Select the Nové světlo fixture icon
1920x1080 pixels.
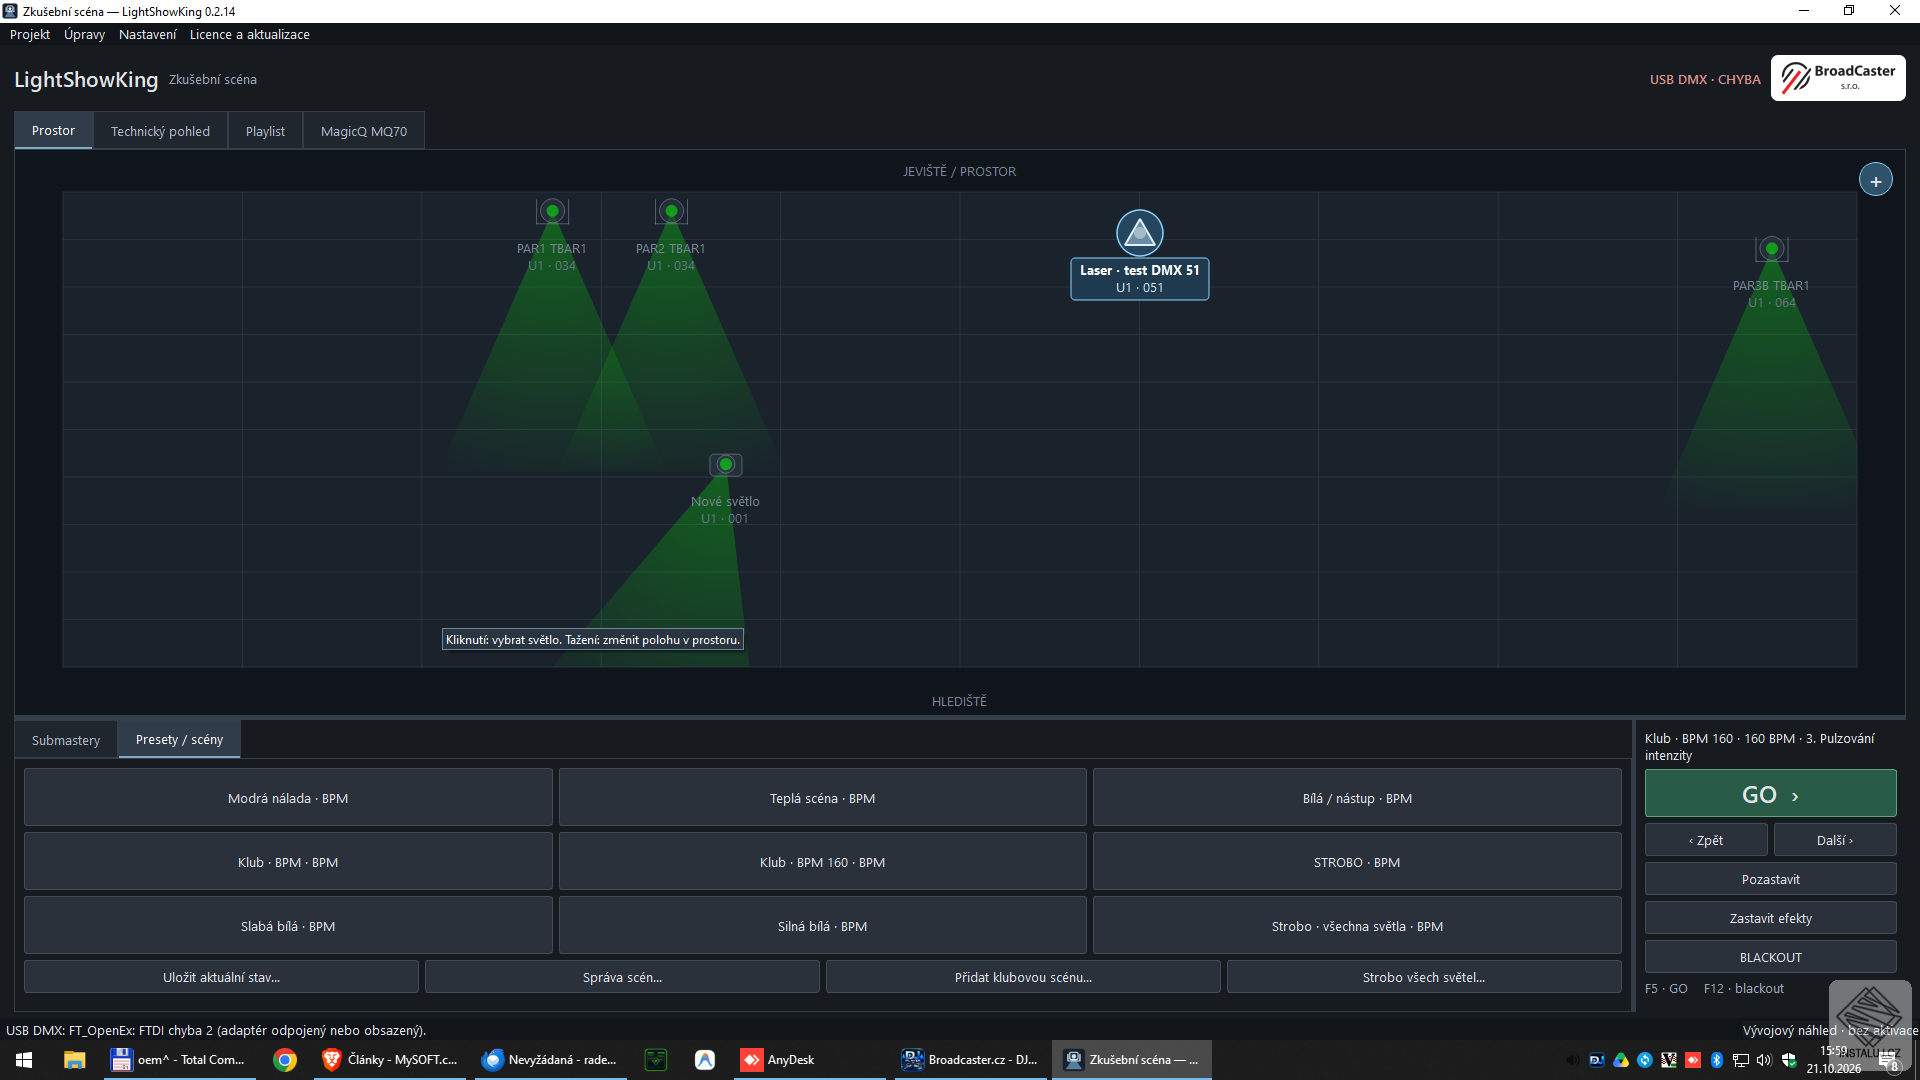click(x=725, y=465)
